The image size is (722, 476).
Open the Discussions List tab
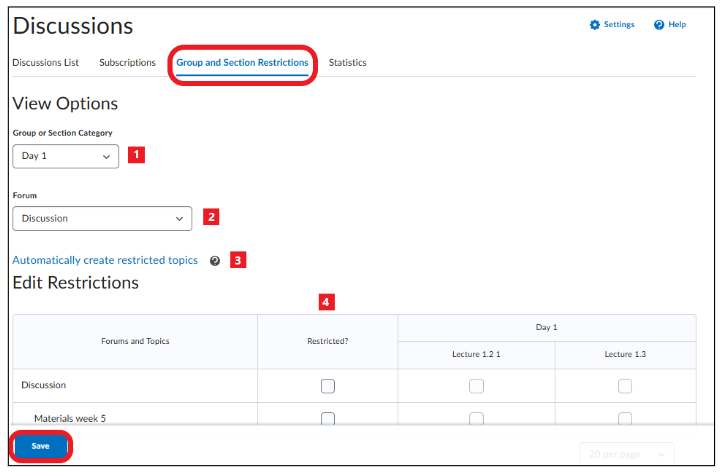[x=46, y=63]
